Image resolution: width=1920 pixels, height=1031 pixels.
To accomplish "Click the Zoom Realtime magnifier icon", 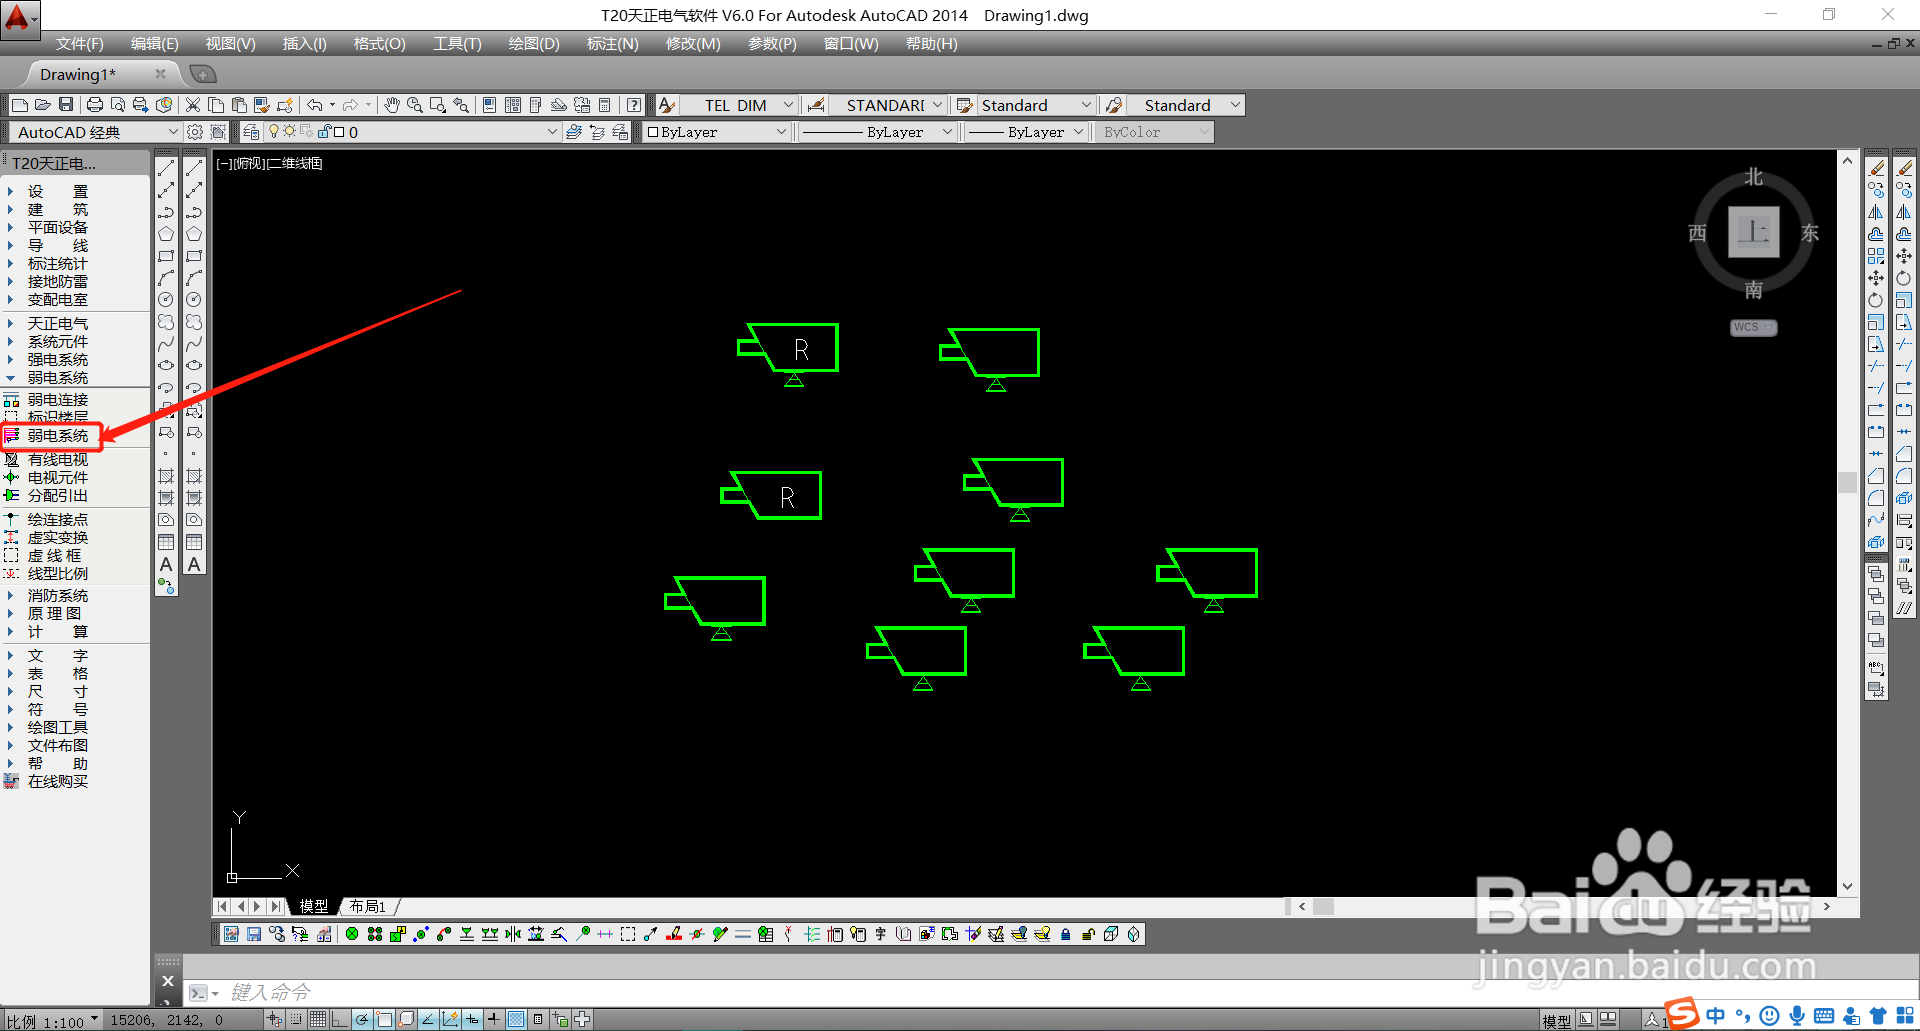I will click(x=415, y=105).
